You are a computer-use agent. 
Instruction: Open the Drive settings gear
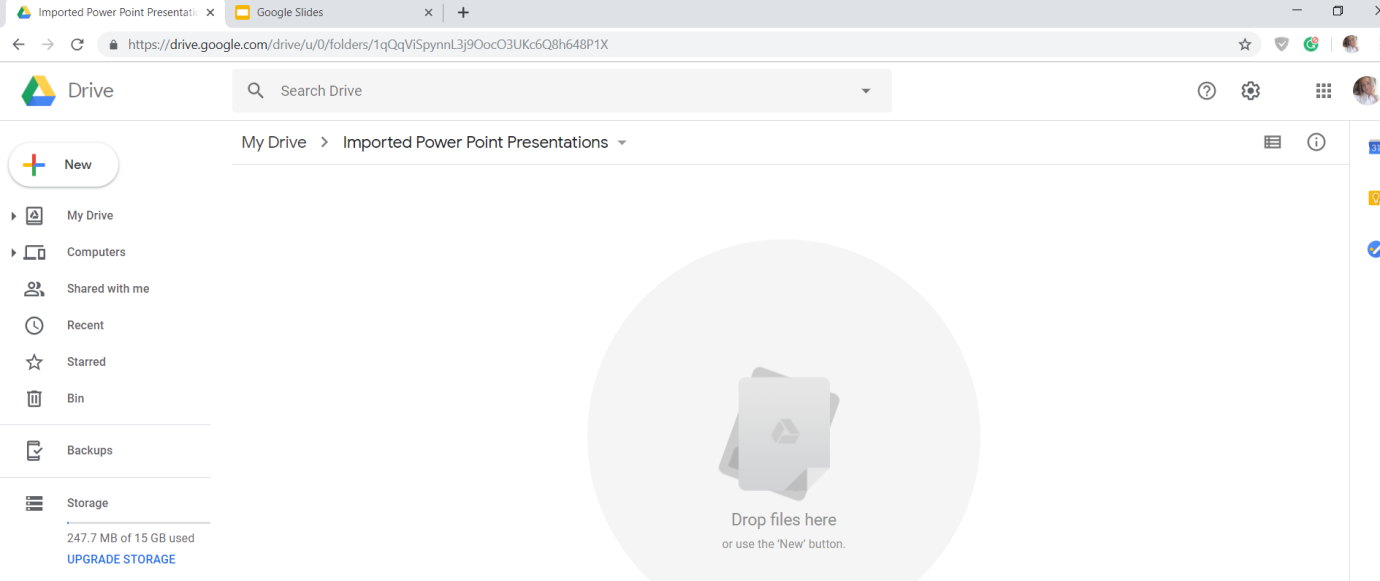(x=1250, y=91)
